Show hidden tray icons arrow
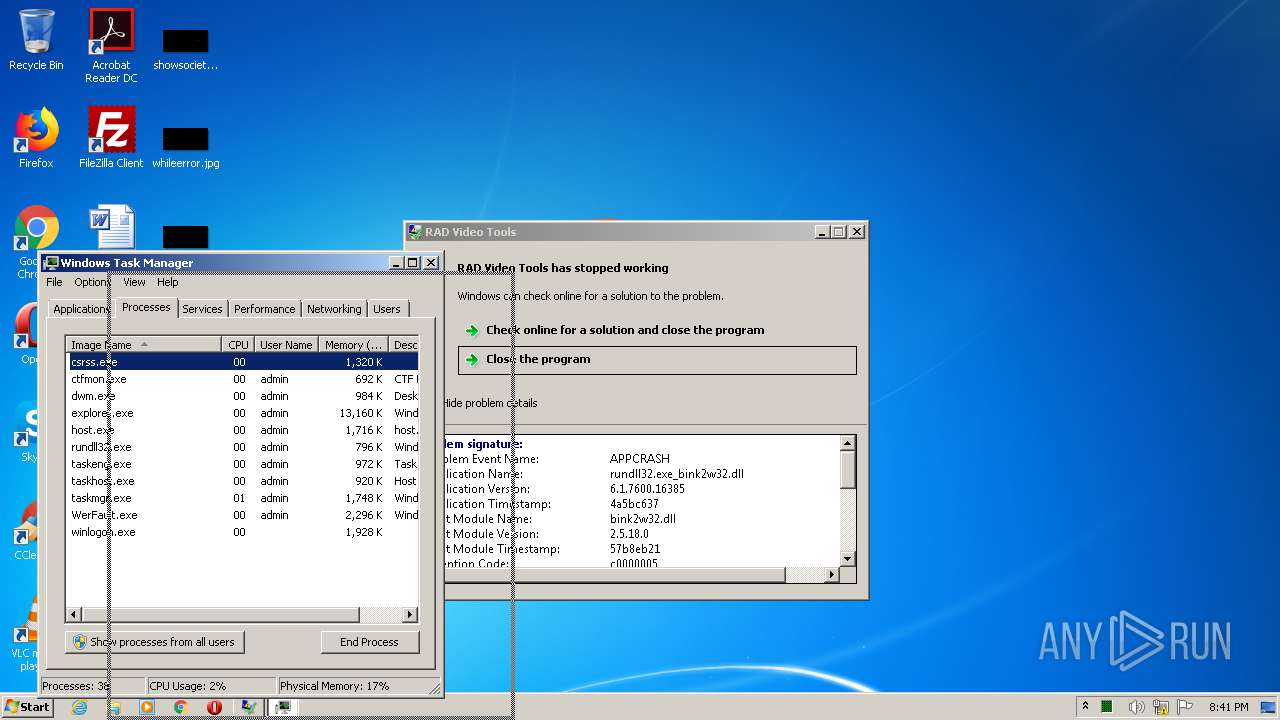This screenshot has height=720, width=1280. coord(1085,707)
